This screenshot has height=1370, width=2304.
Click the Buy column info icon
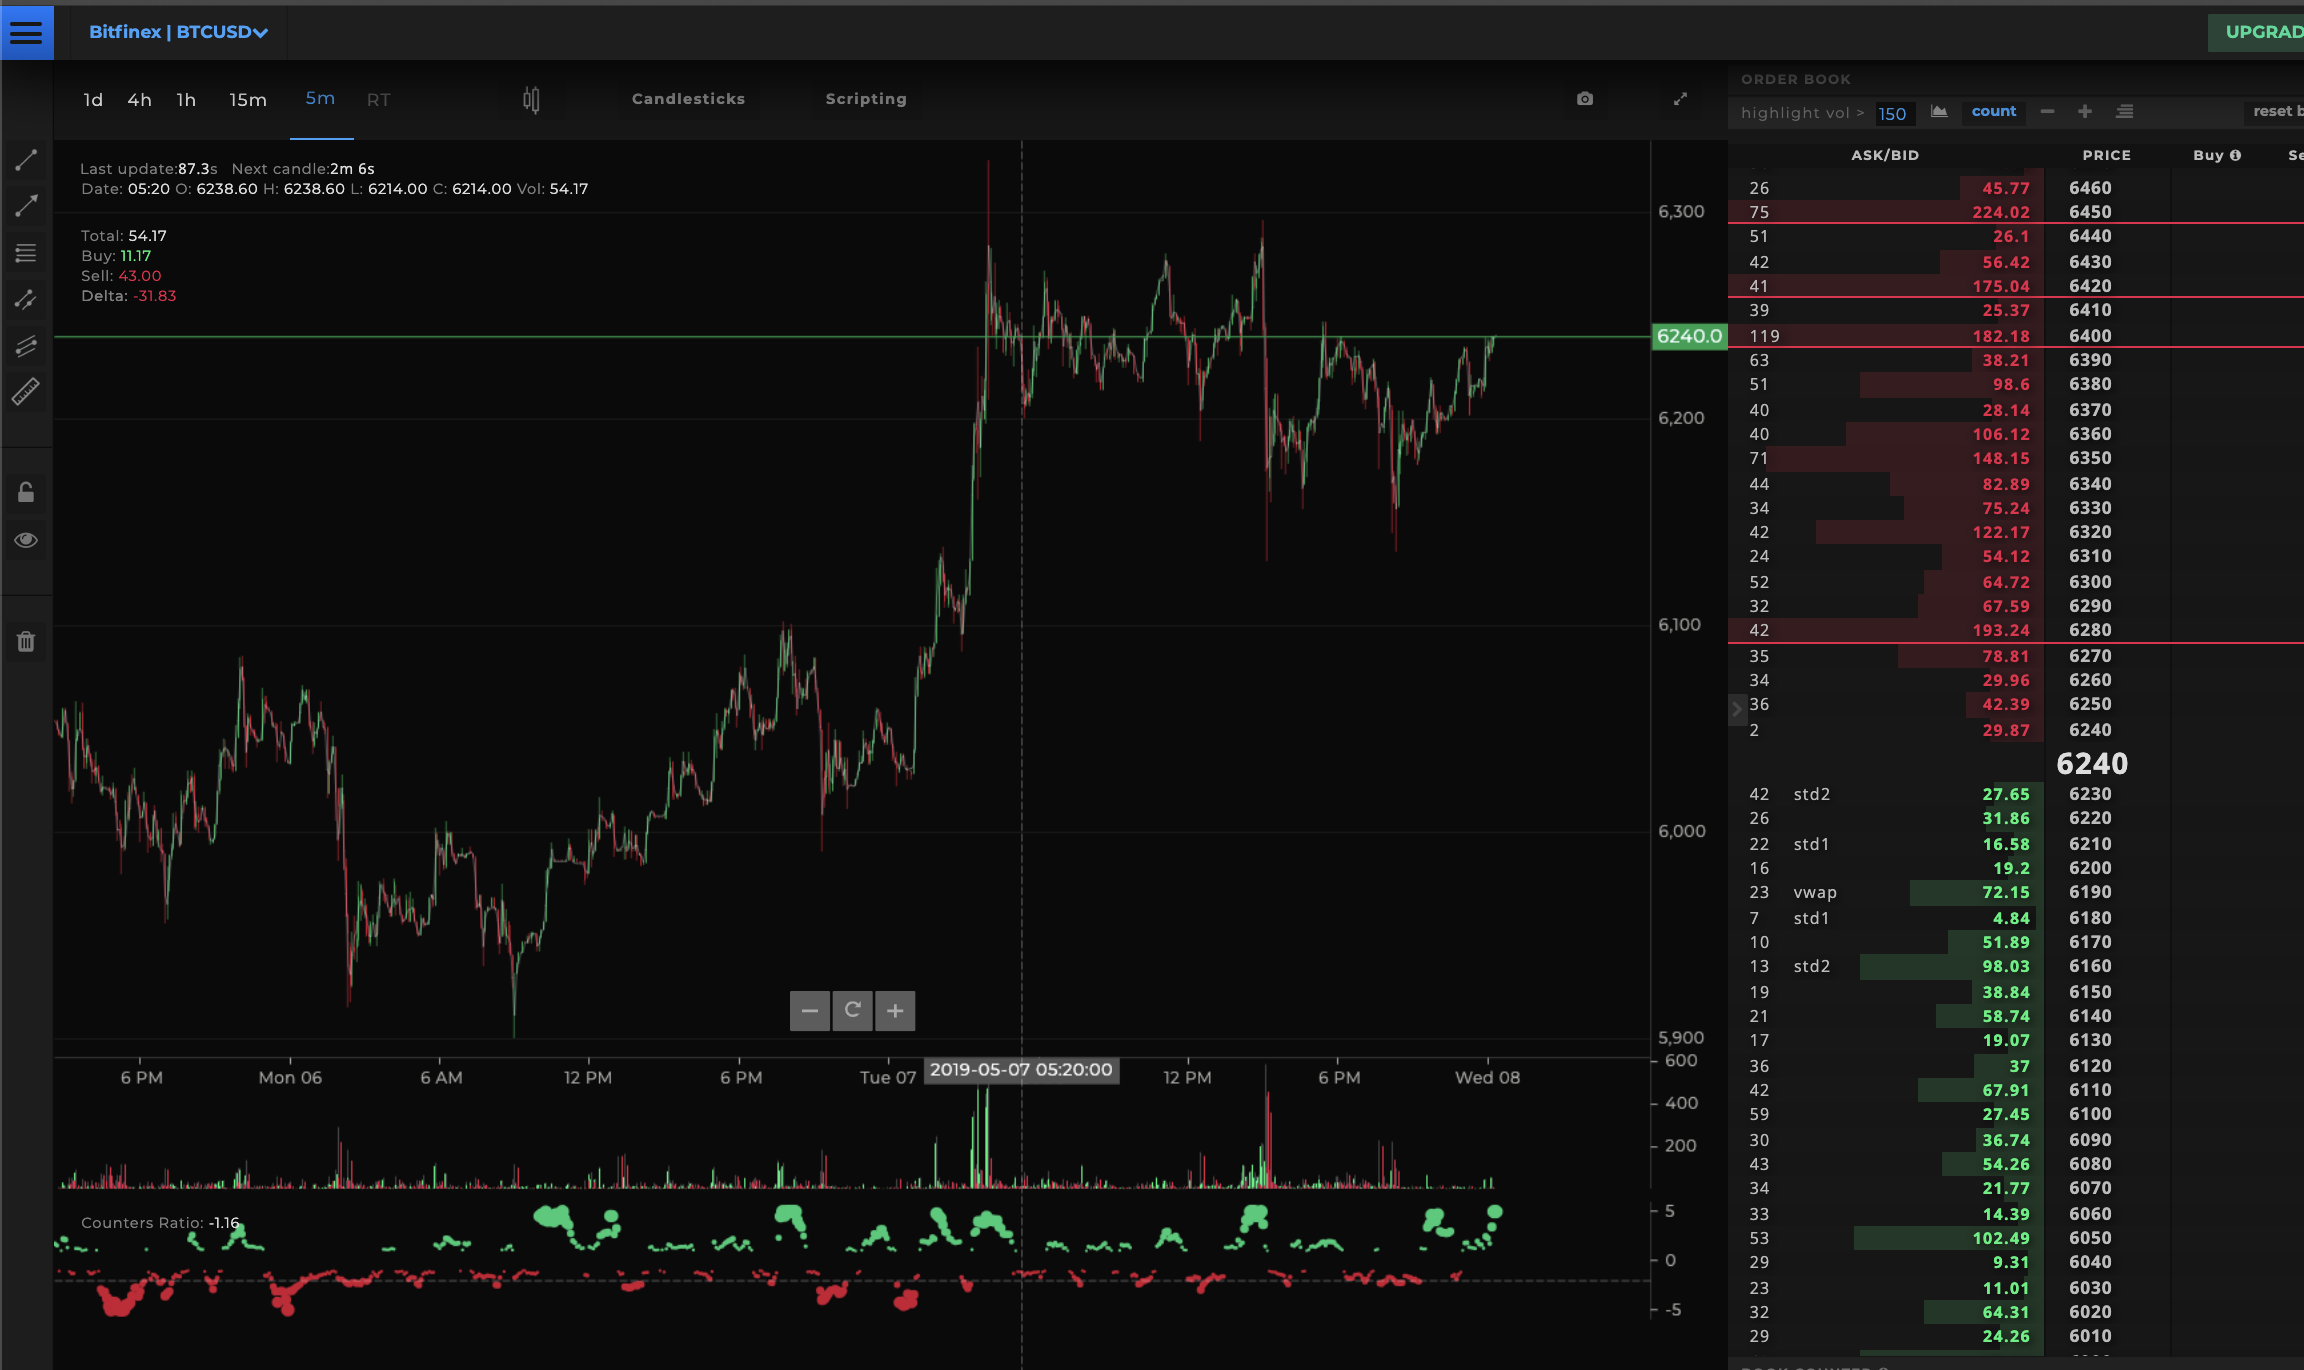pos(2235,155)
